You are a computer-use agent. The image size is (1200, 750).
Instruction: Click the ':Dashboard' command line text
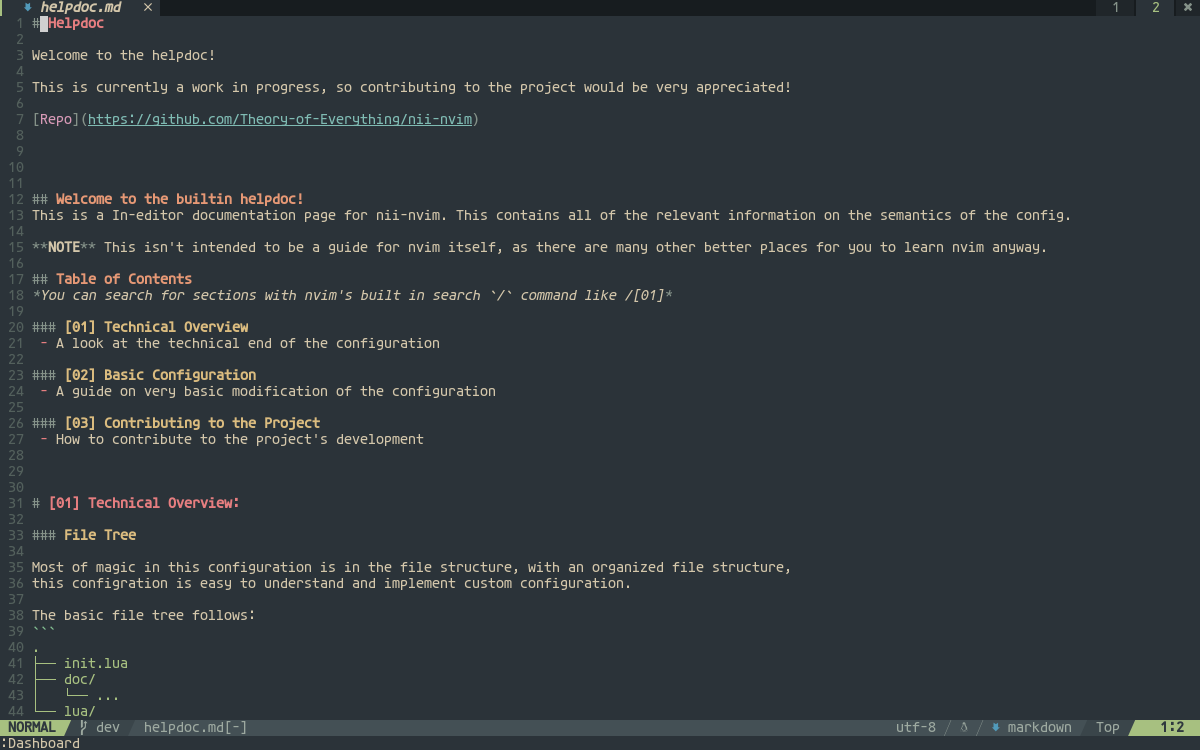click(40, 743)
